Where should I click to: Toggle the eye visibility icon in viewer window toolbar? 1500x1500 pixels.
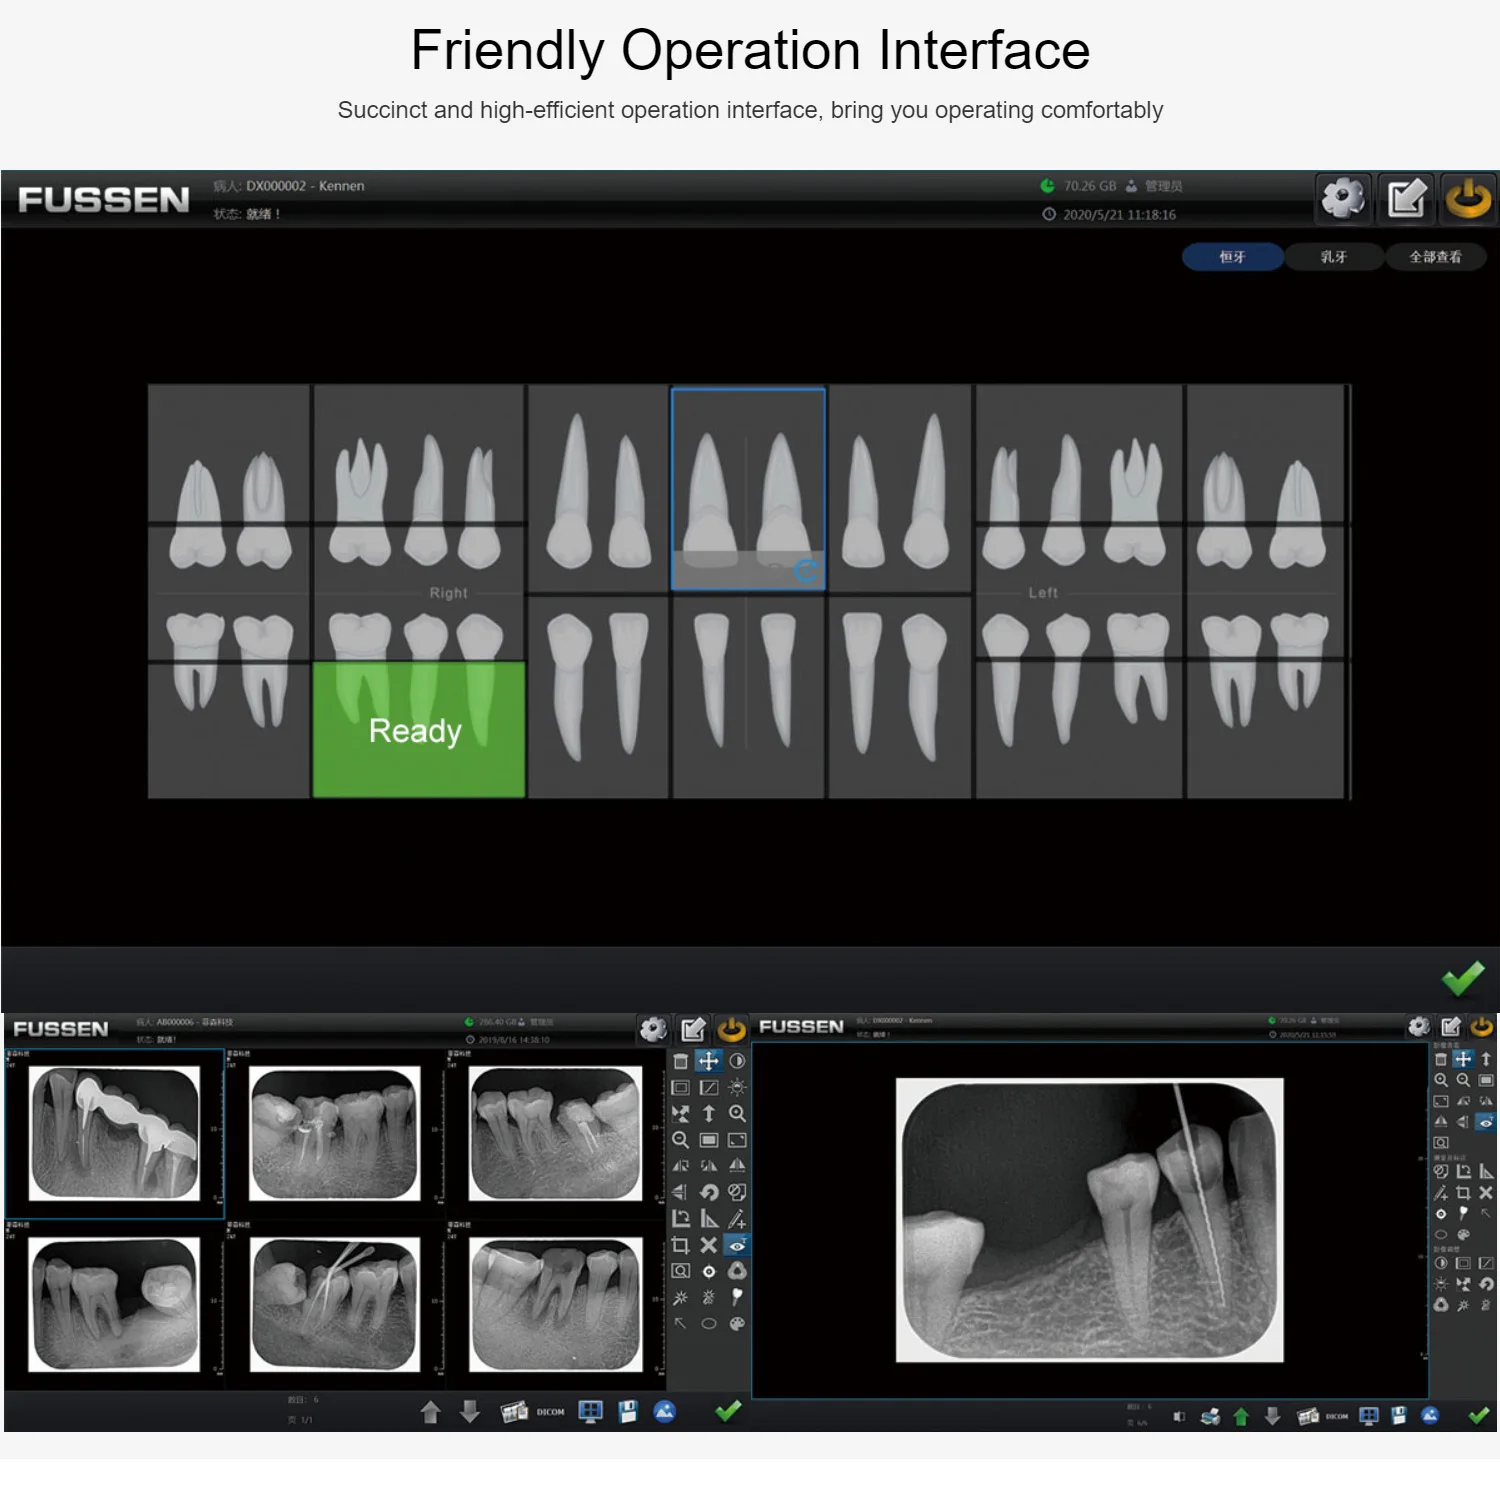tap(1486, 1122)
